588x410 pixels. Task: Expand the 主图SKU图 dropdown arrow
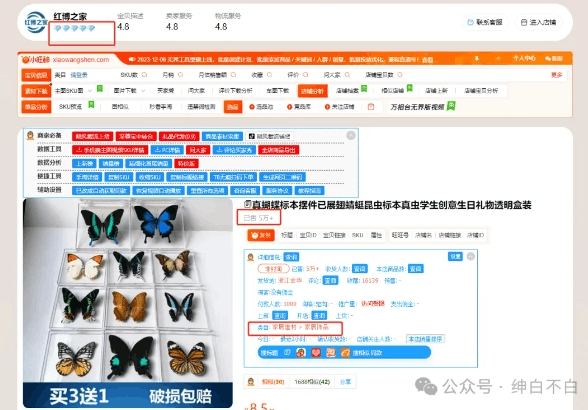(x=90, y=91)
